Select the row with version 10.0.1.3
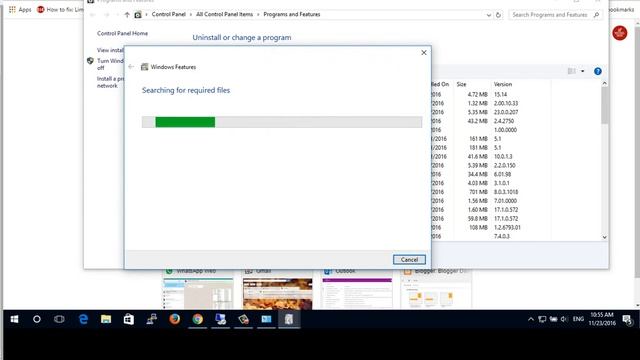Viewport: 640px width, 360px height. [x=503, y=157]
